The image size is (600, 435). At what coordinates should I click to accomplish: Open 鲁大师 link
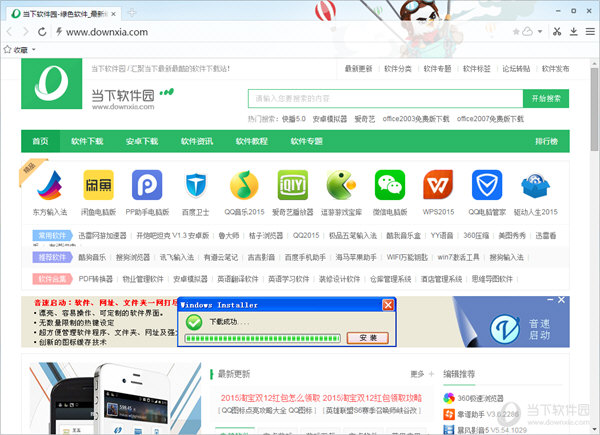229,235
